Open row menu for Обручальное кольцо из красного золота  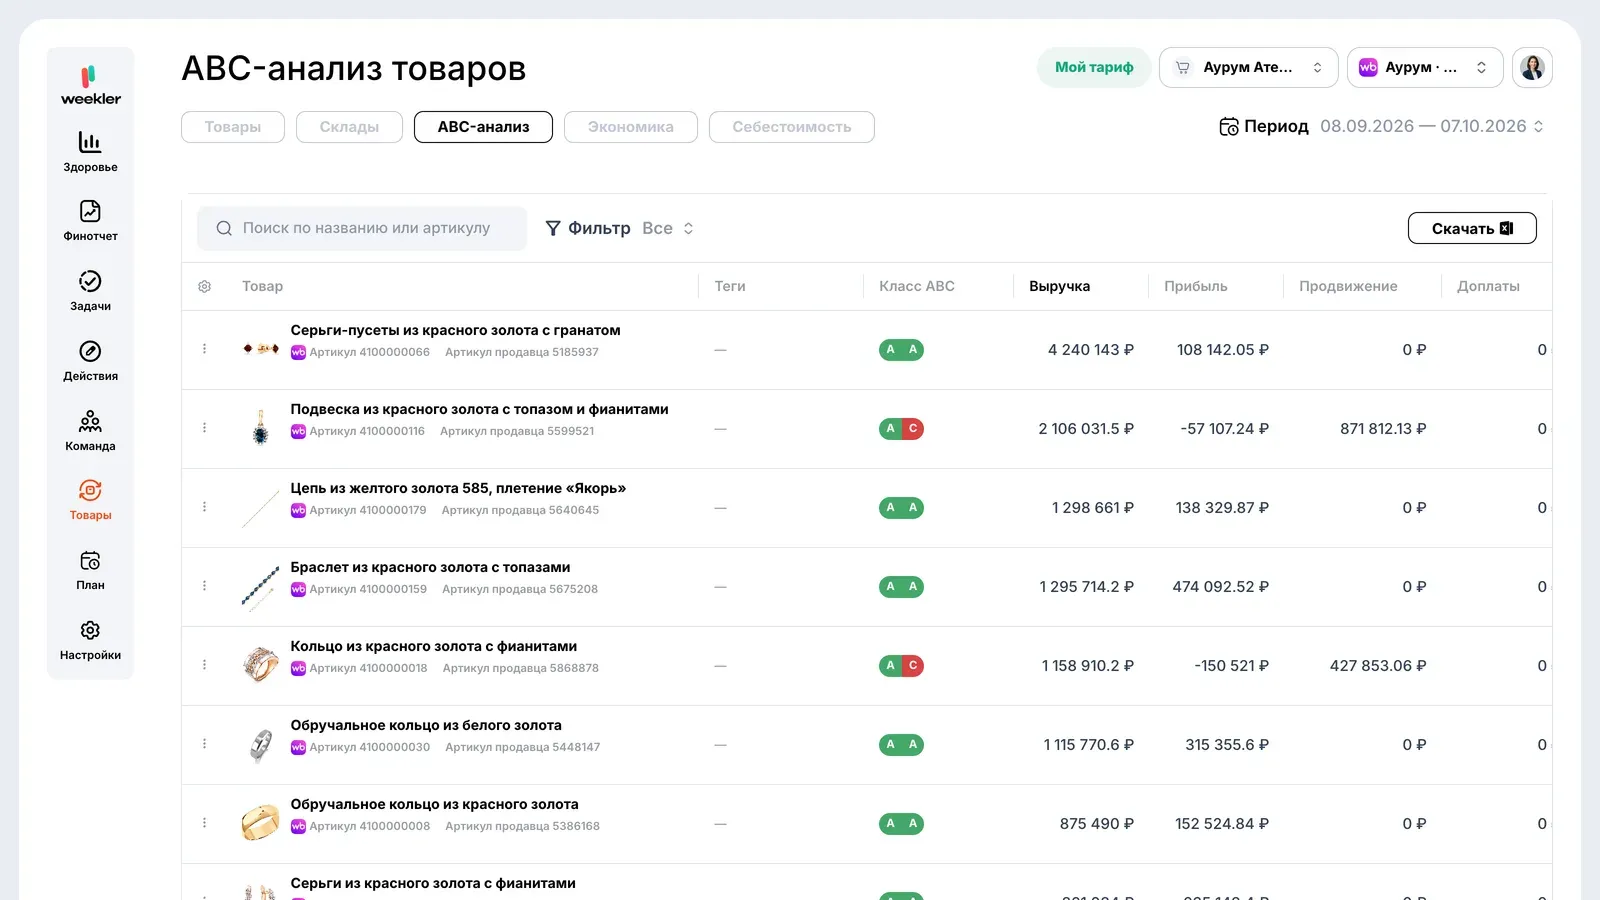pos(205,823)
